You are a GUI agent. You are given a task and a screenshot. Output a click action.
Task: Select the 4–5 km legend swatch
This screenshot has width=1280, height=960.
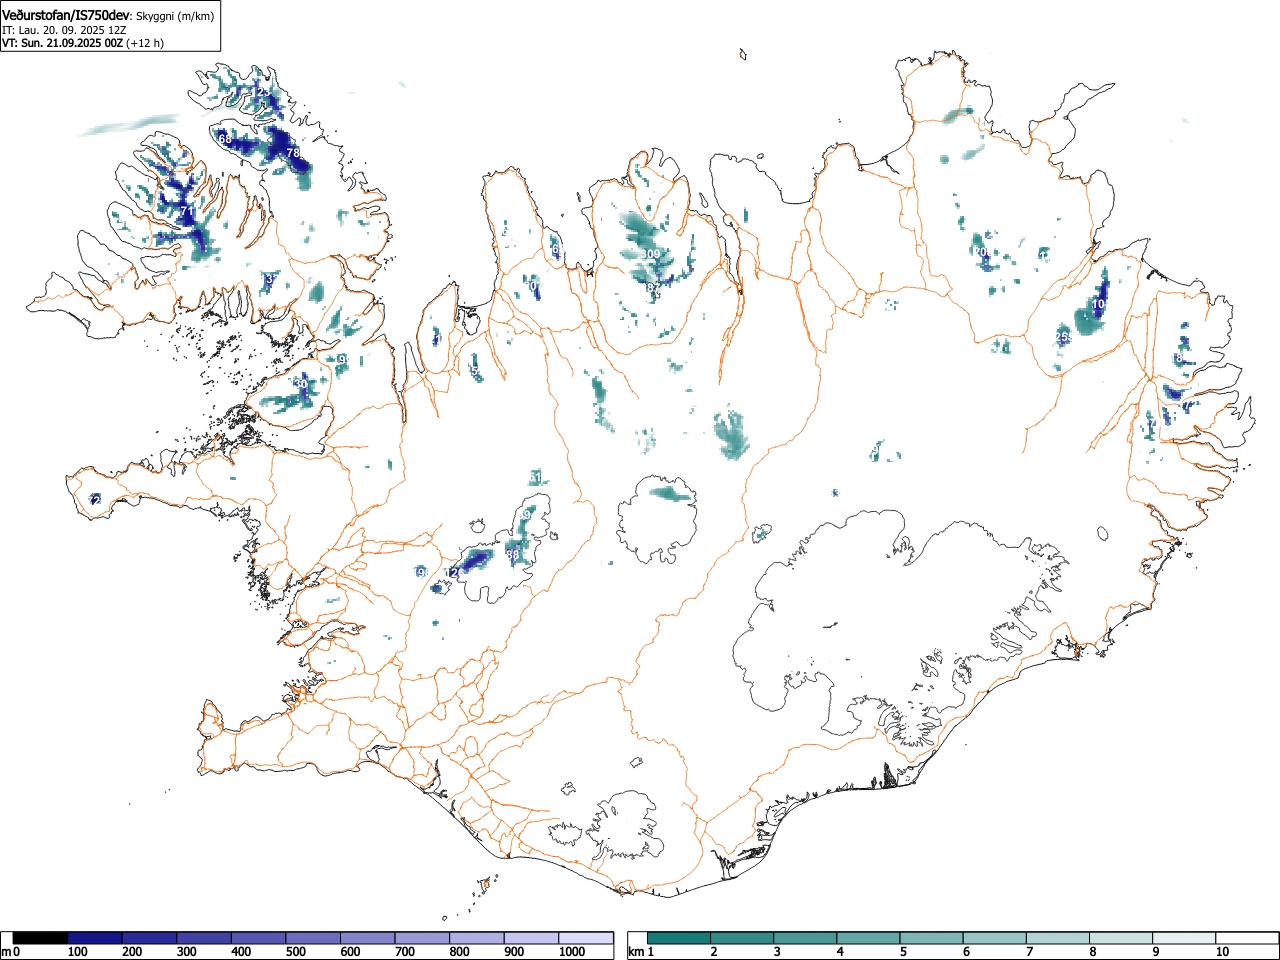click(868, 938)
